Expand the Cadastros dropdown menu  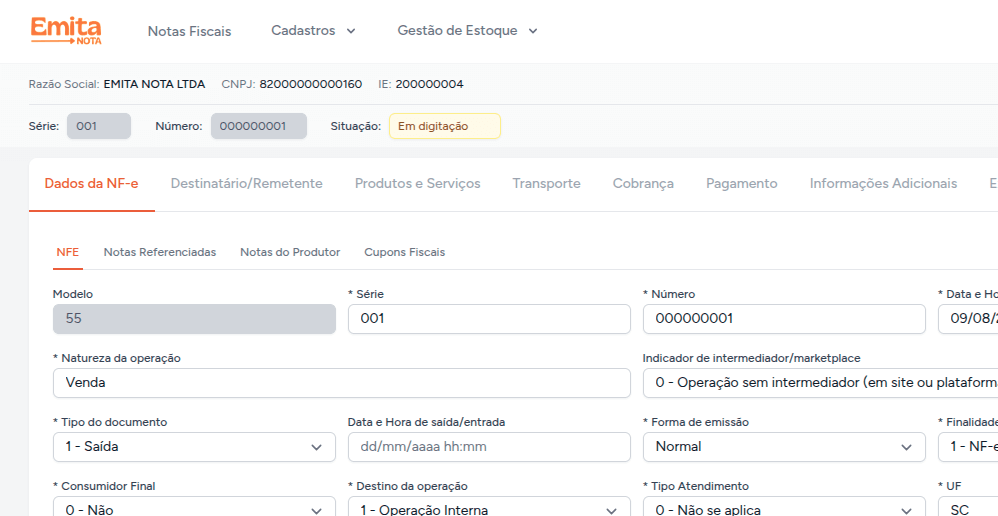pyautogui.click(x=313, y=31)
